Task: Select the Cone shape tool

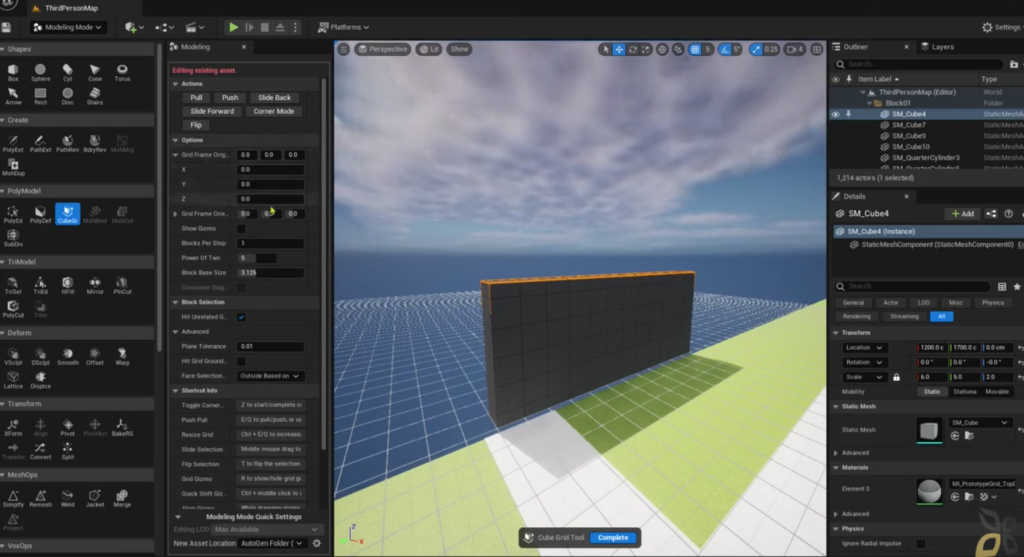Action: pos(95,72)
